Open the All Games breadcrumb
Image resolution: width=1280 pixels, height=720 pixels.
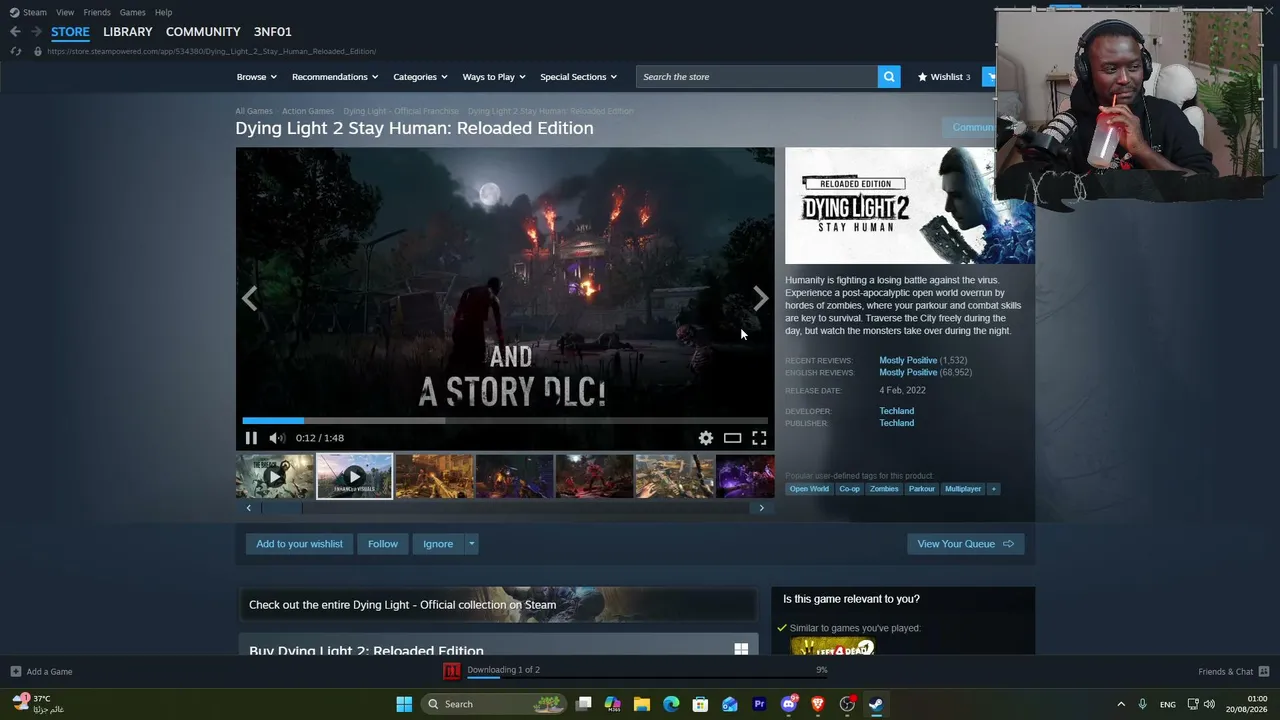pos(254,111)
